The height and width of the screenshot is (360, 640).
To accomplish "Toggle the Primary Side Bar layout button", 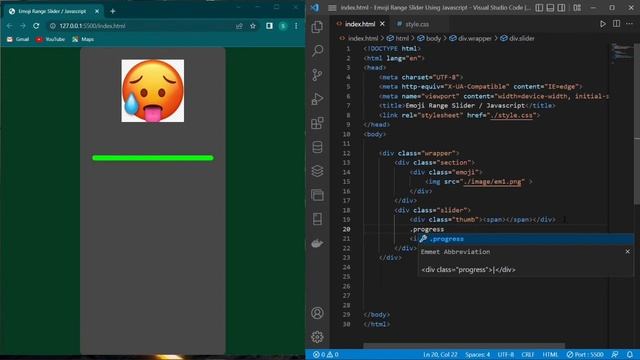I will click(x=539, y=7).
